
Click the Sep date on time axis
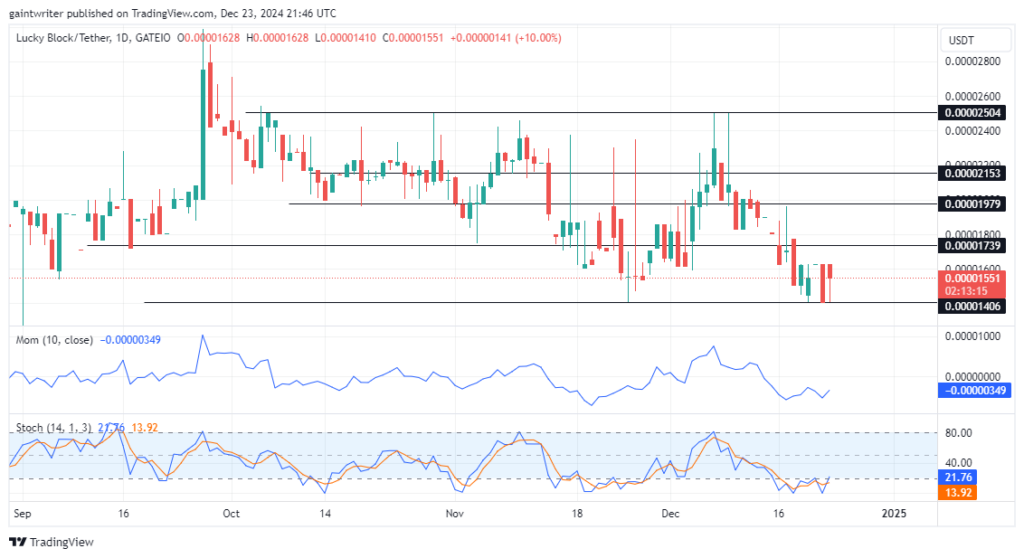tap(22, 513)
